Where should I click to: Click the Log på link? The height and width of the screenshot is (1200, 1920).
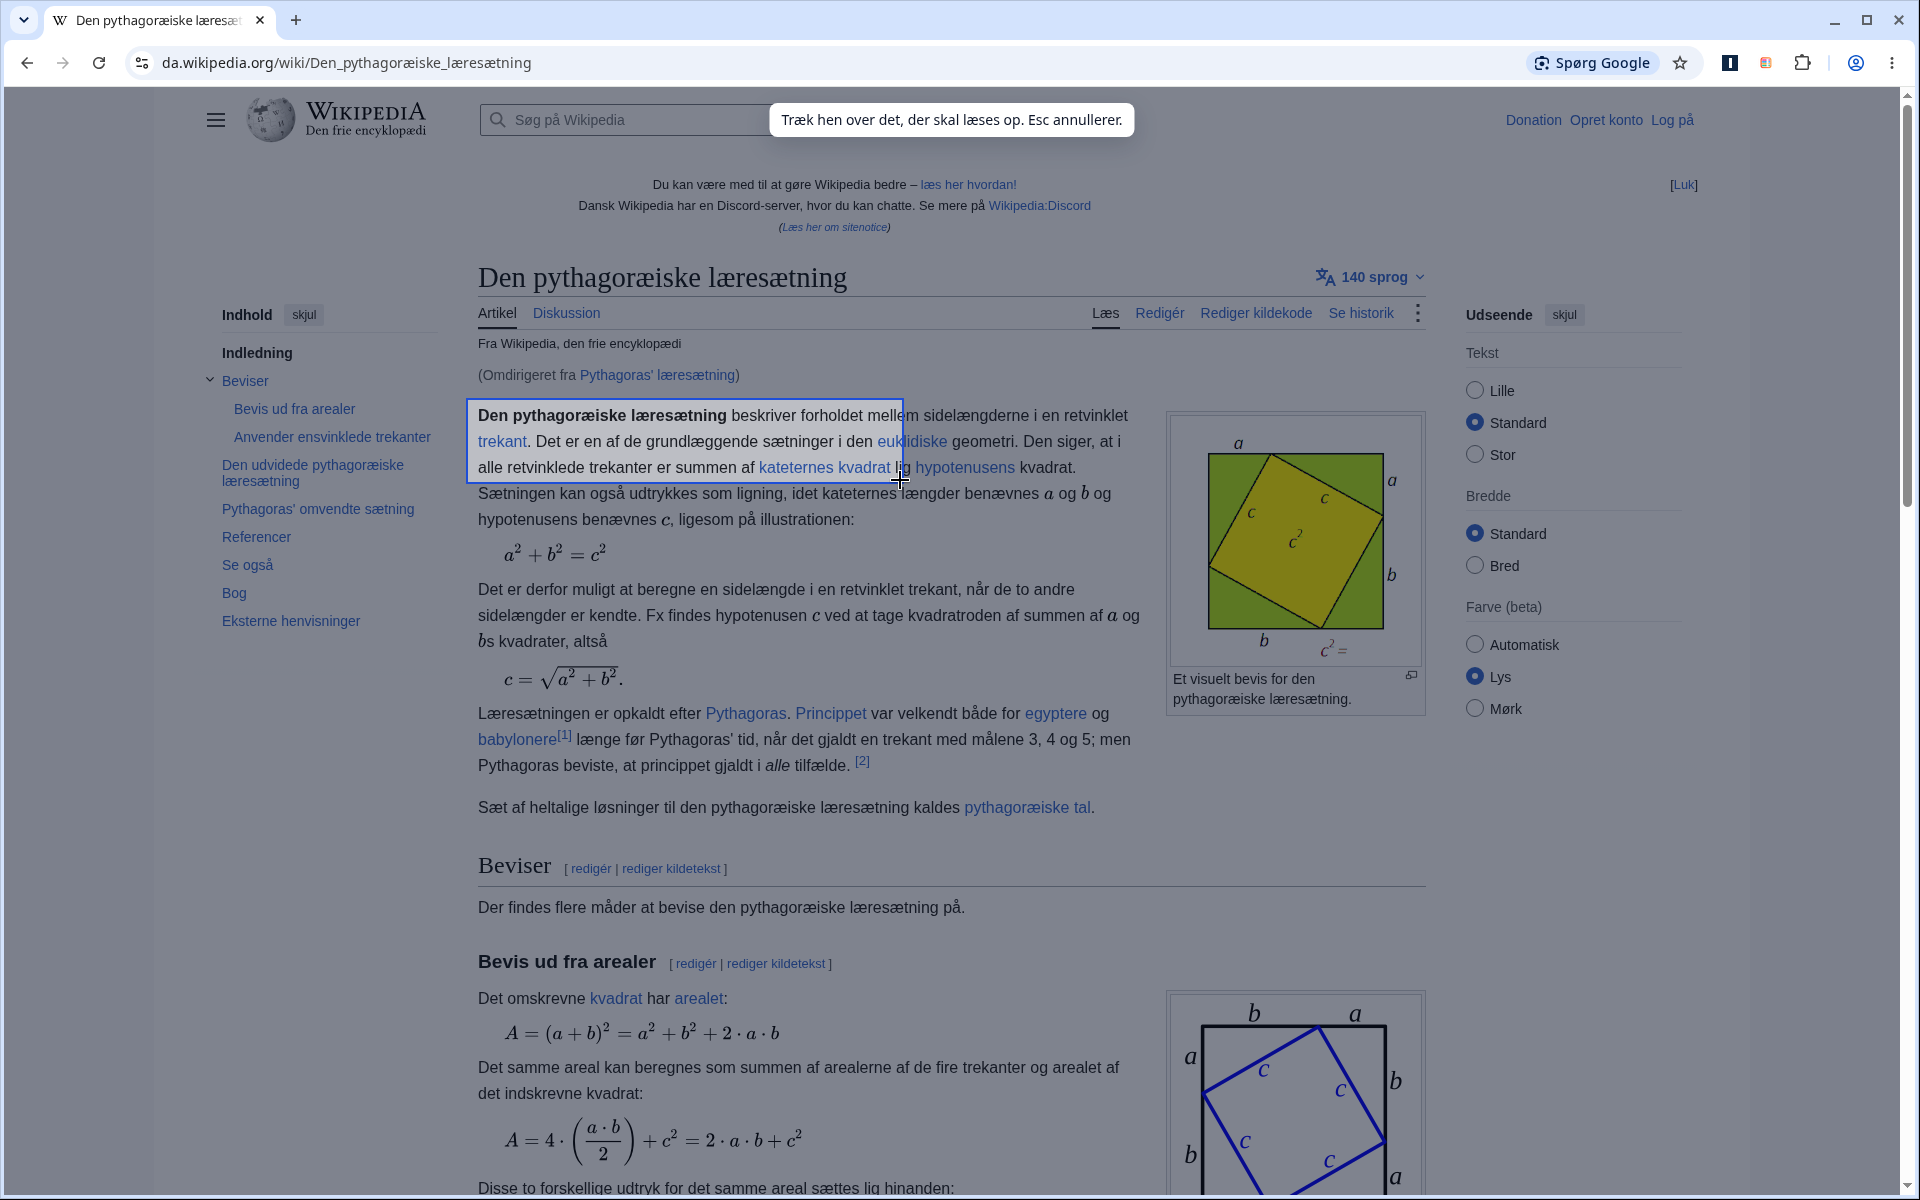coord(1672,120)
